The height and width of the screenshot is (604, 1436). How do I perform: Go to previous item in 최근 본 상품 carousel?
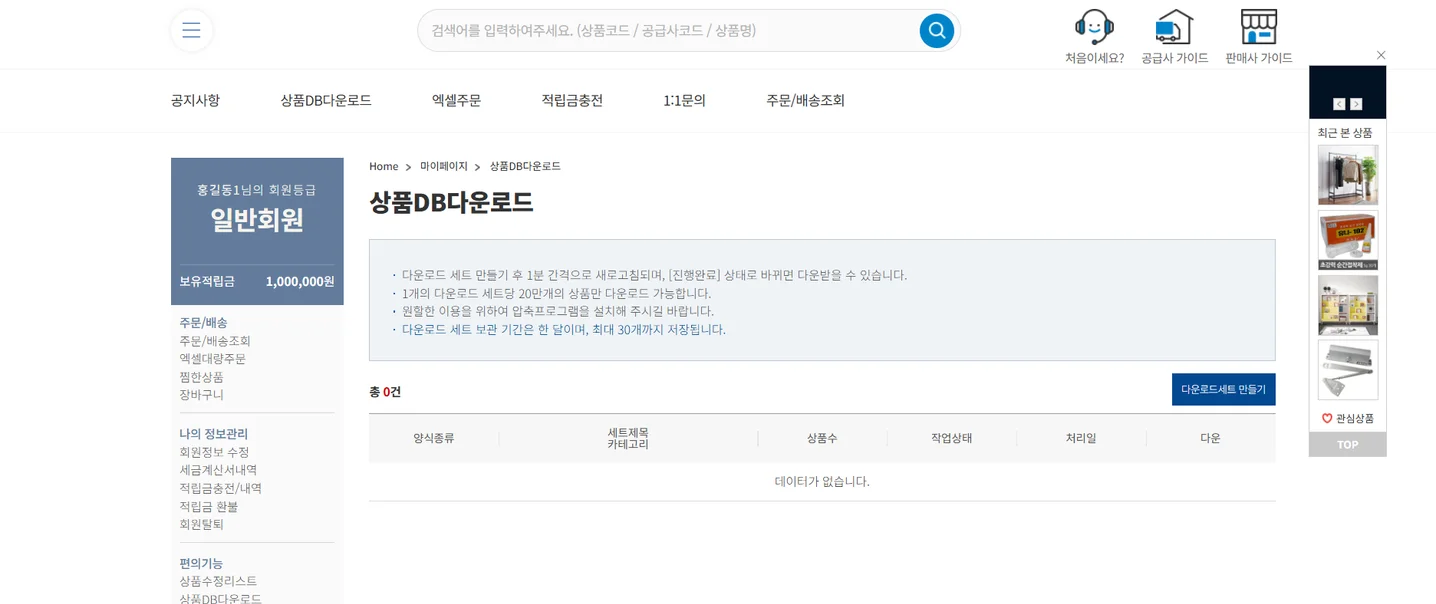1340,103
